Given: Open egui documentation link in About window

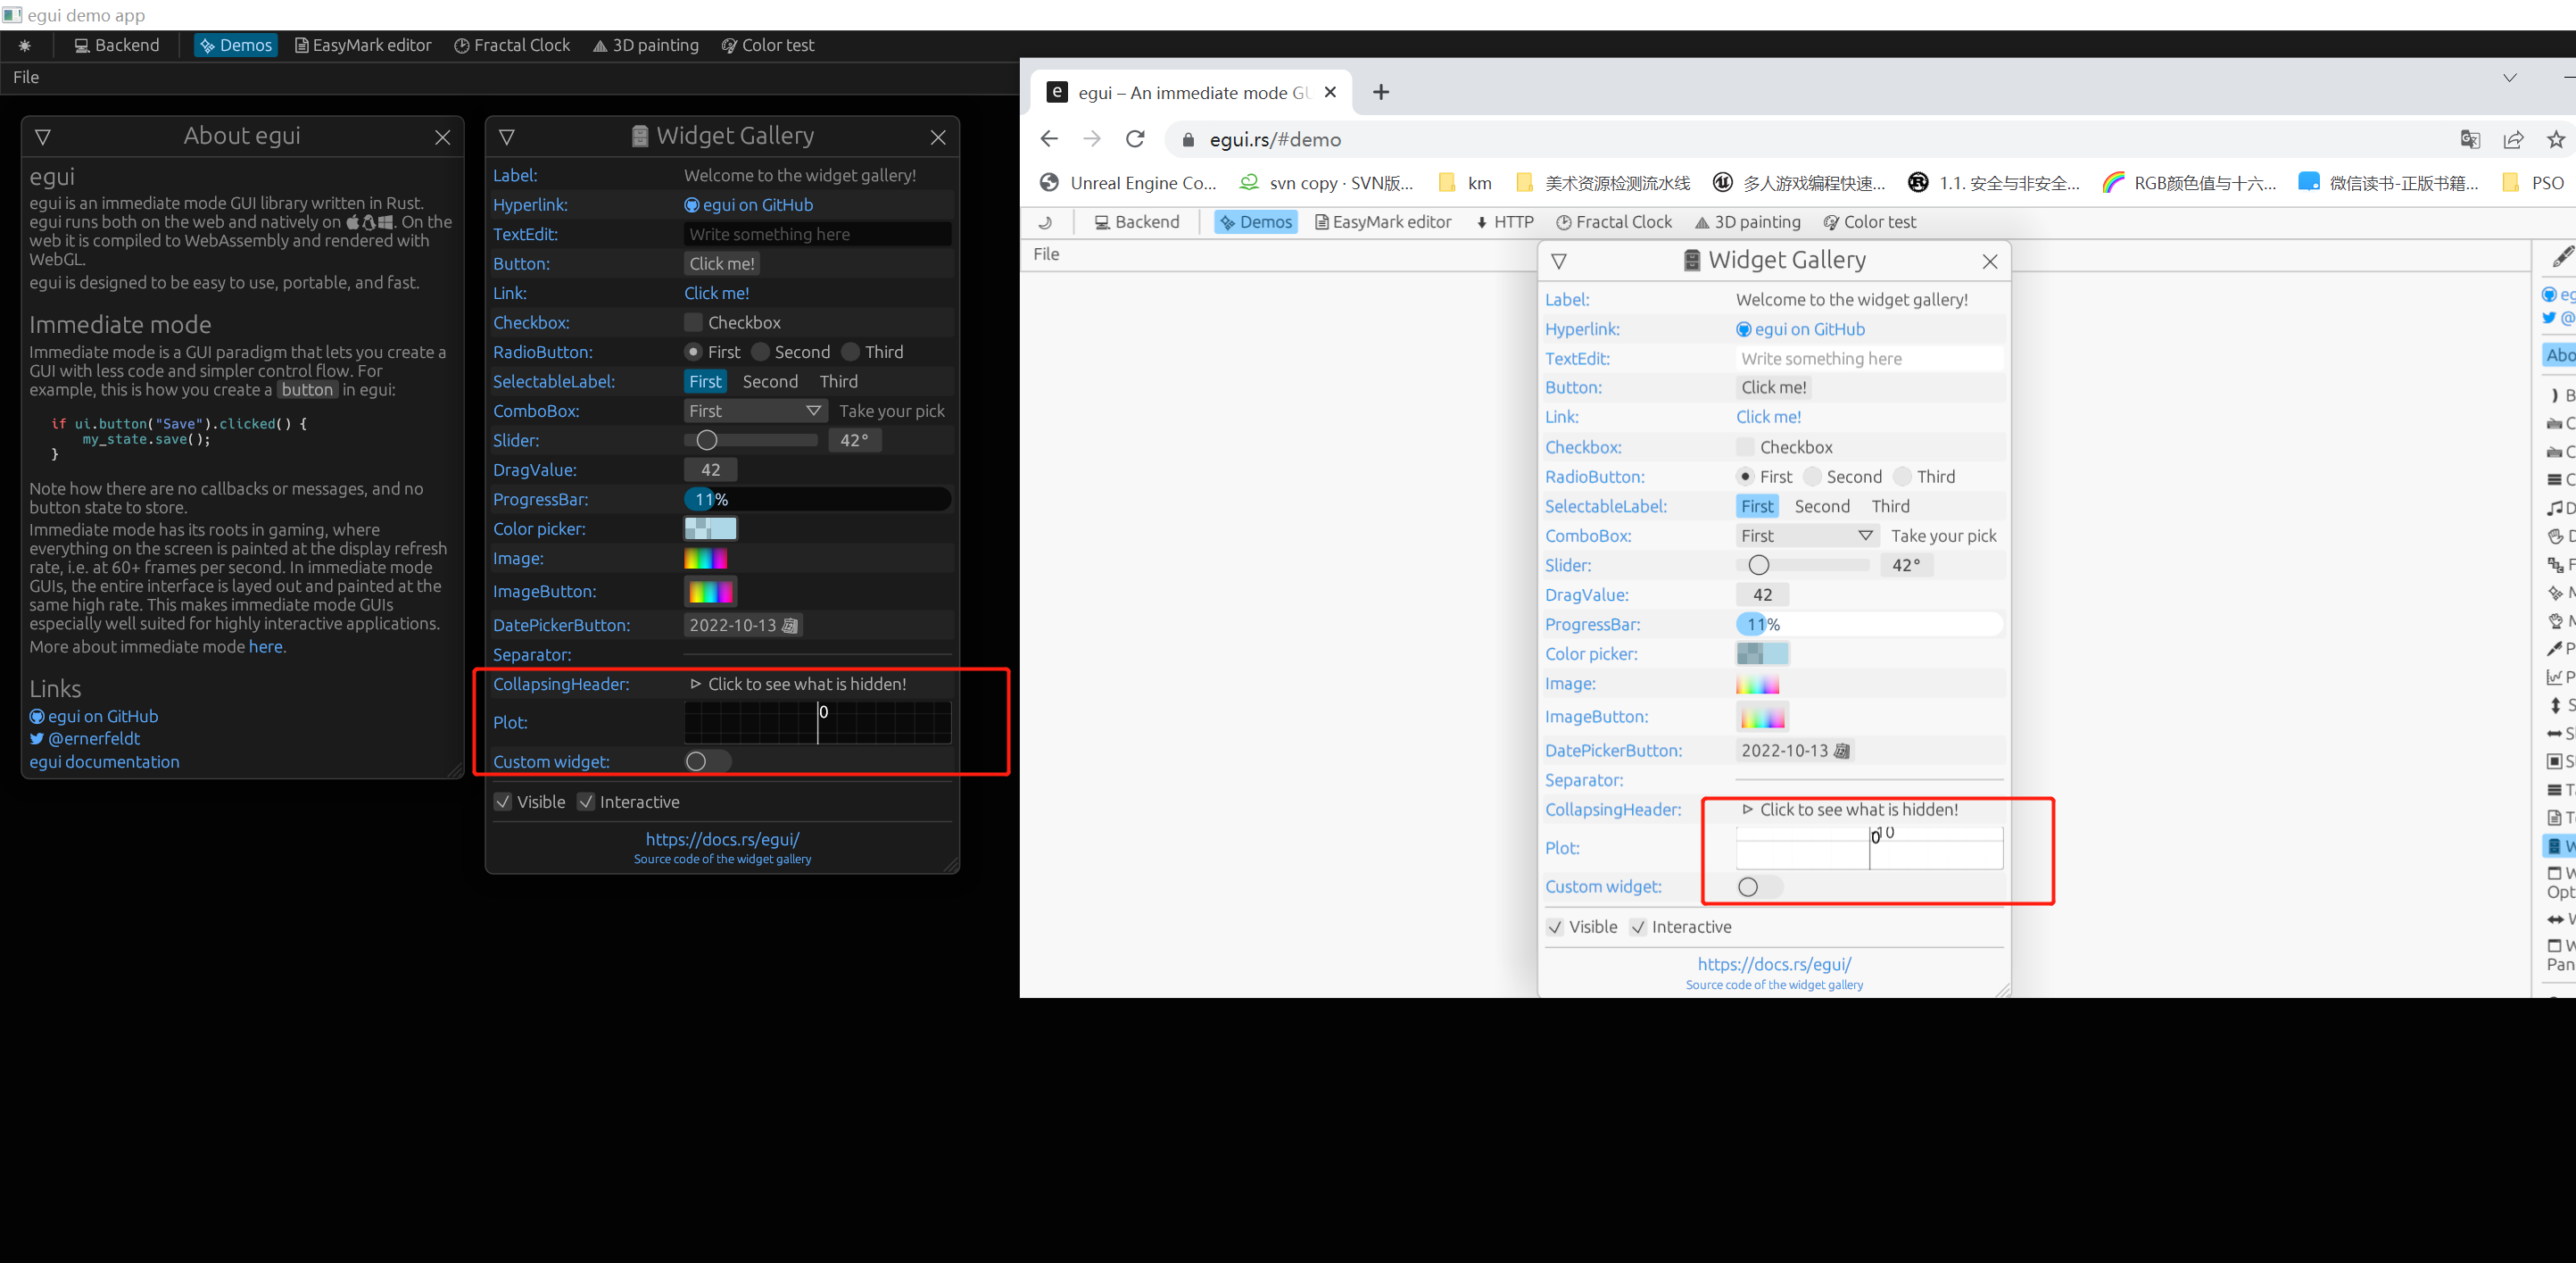Looking at the screenshot, I should [x=104, y=762].
